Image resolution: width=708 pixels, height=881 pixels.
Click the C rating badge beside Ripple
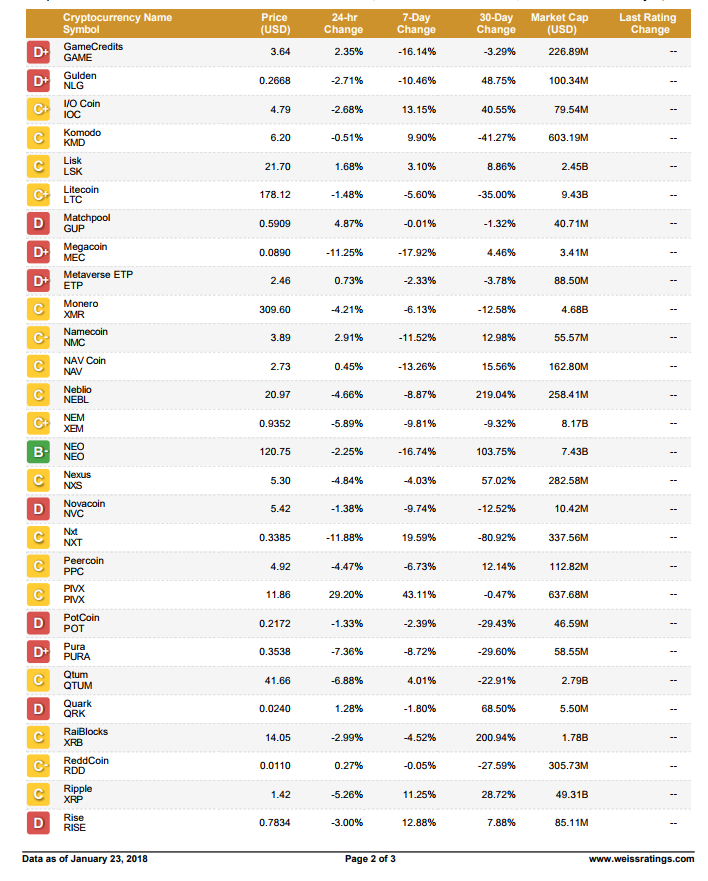tap(38, 794)
